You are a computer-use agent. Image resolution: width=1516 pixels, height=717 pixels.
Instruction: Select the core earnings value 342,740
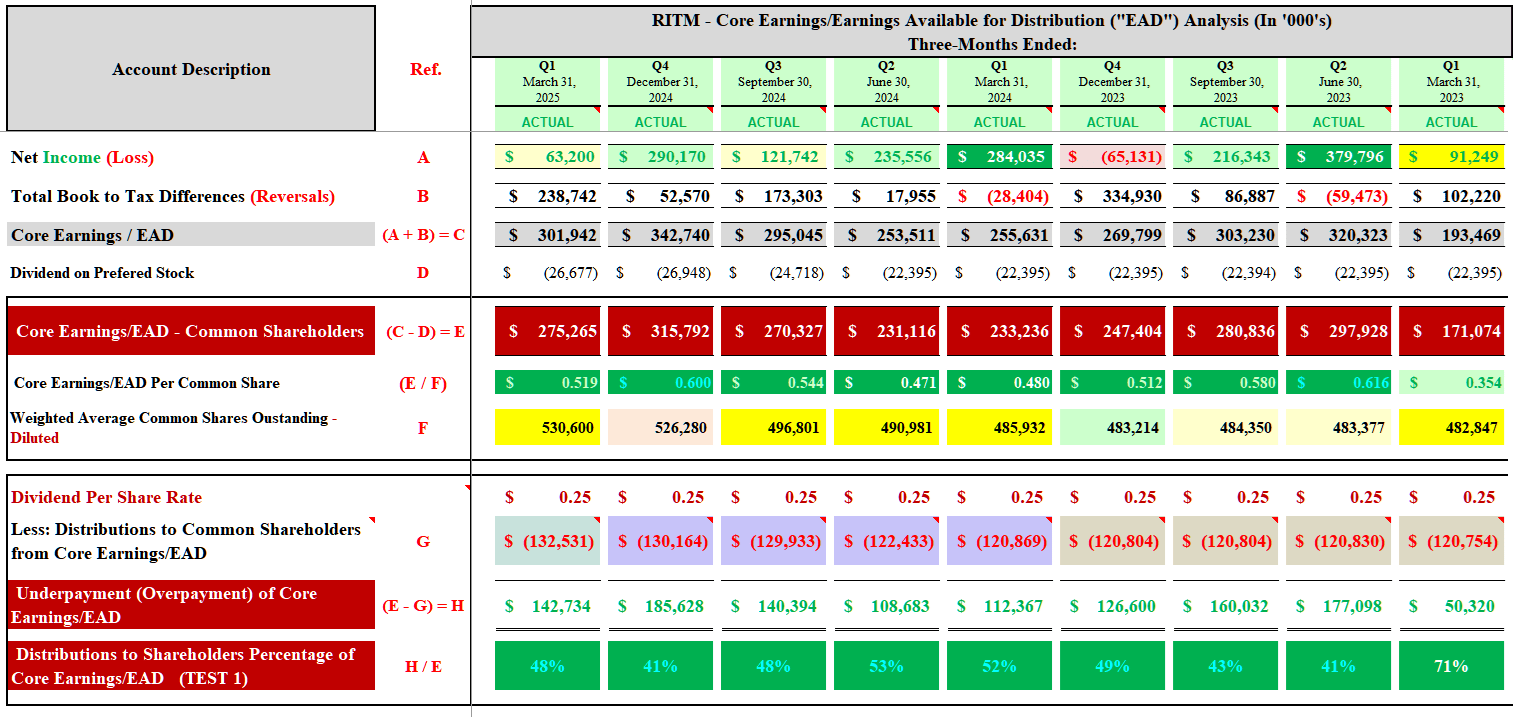coord(661,236)
